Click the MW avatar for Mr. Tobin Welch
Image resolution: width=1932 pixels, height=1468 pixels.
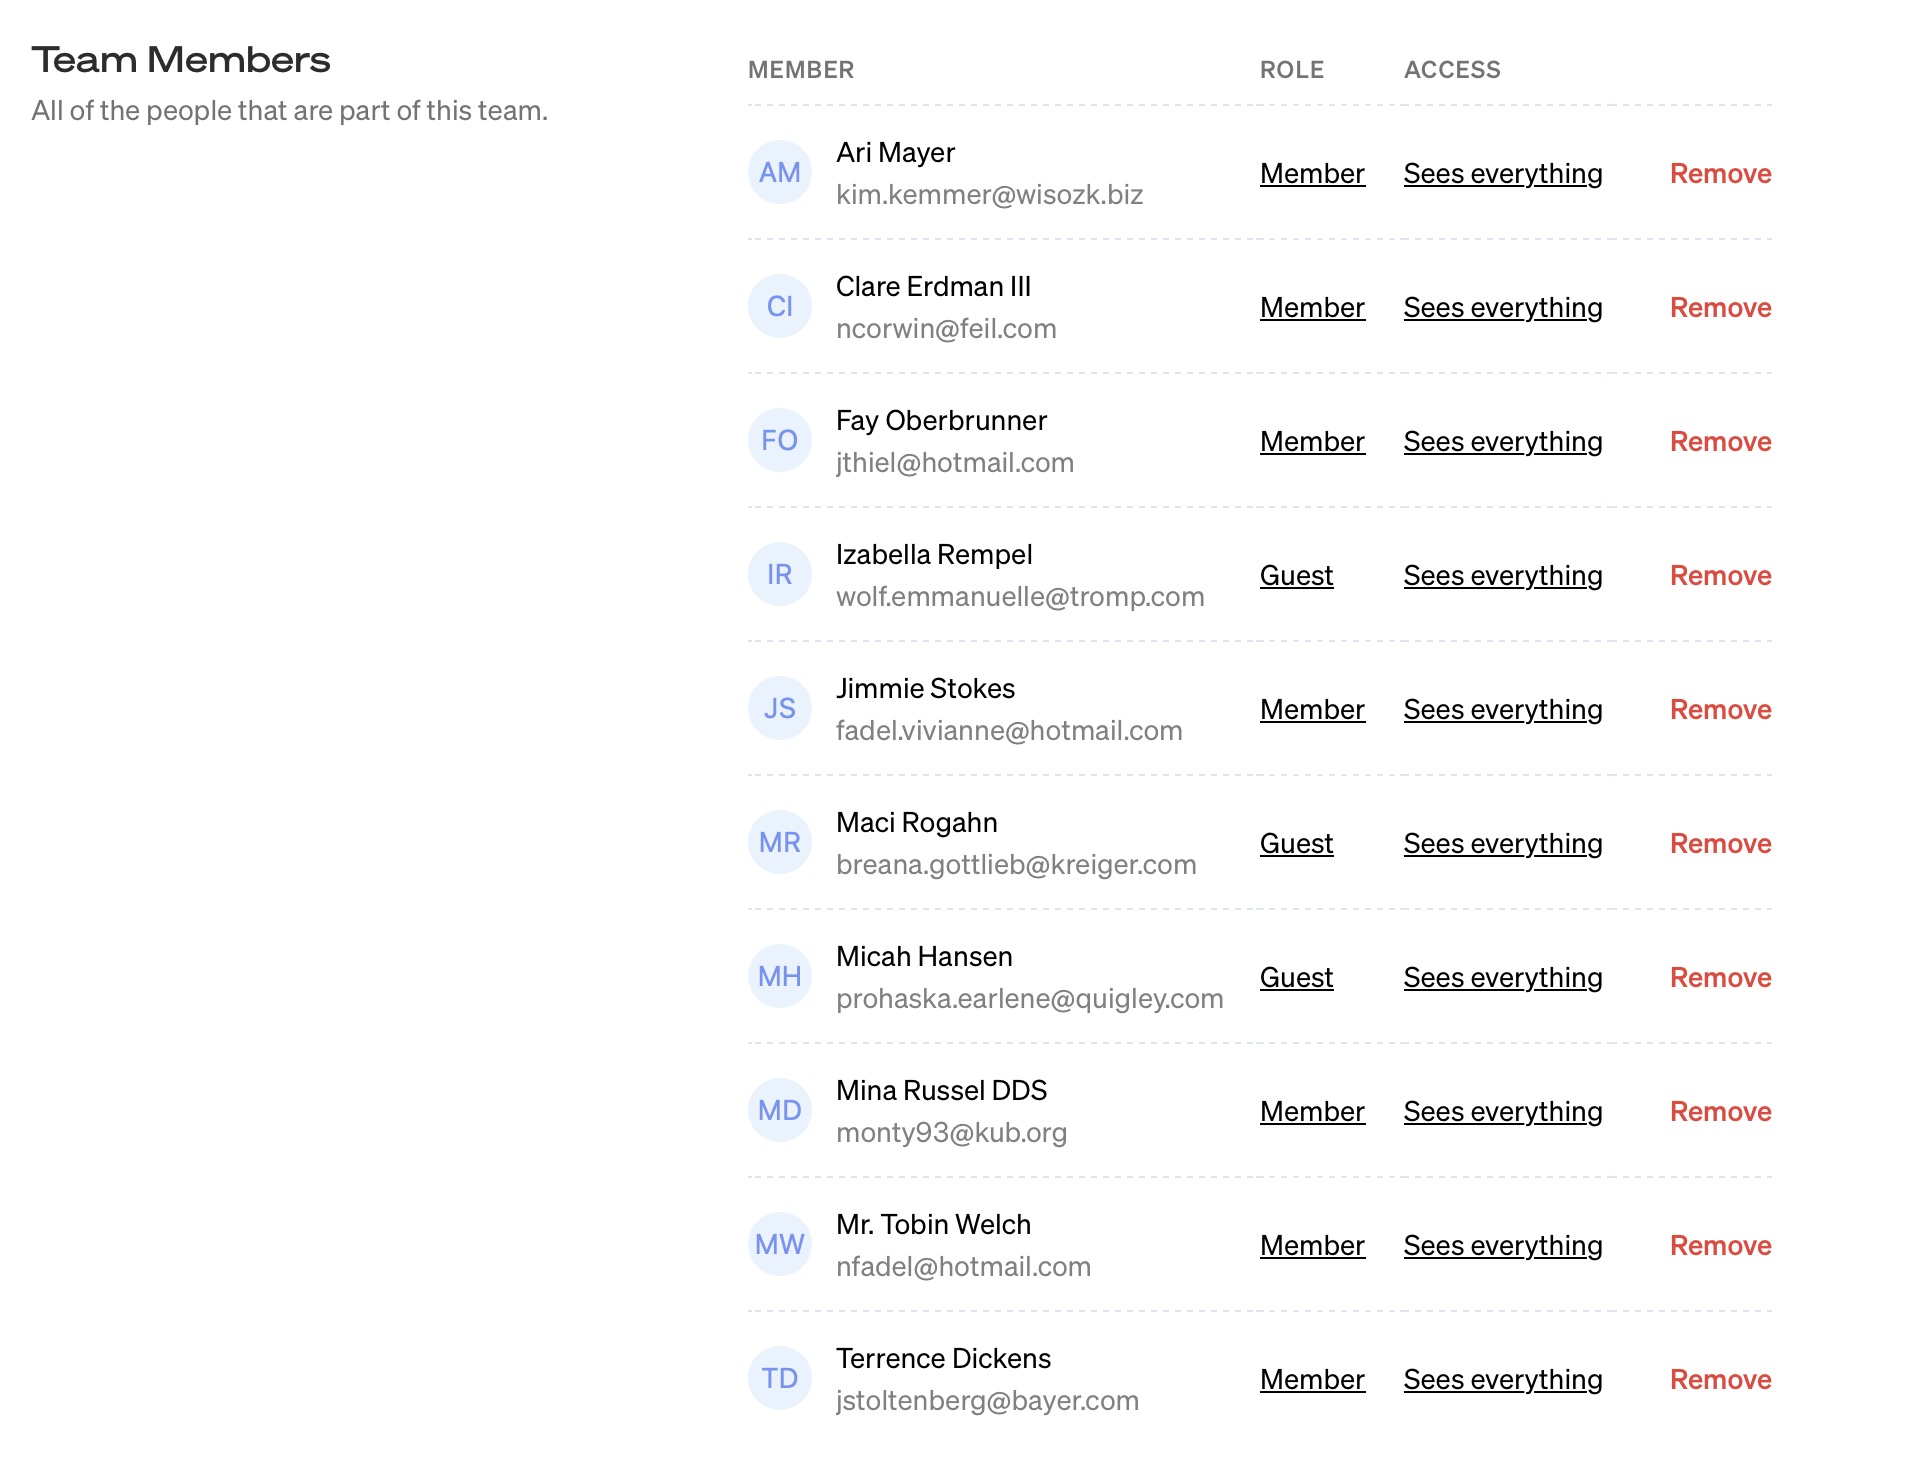pyautogui.click(x=779, y=1244)
